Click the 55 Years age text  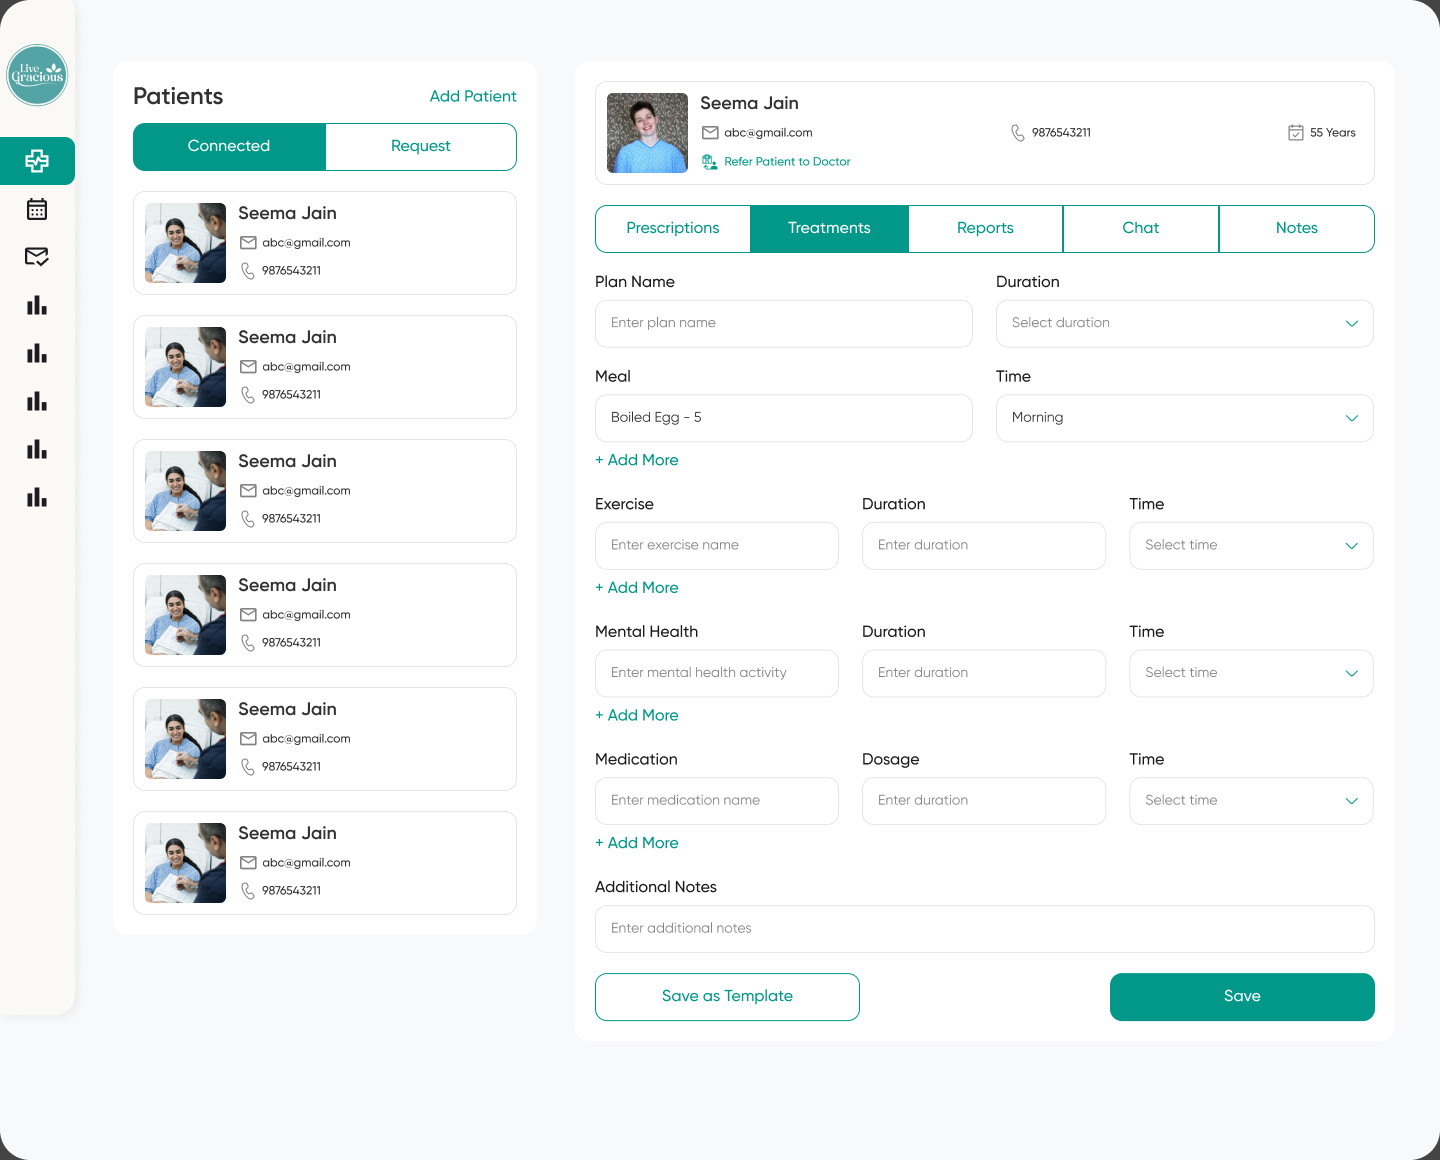1333,133
